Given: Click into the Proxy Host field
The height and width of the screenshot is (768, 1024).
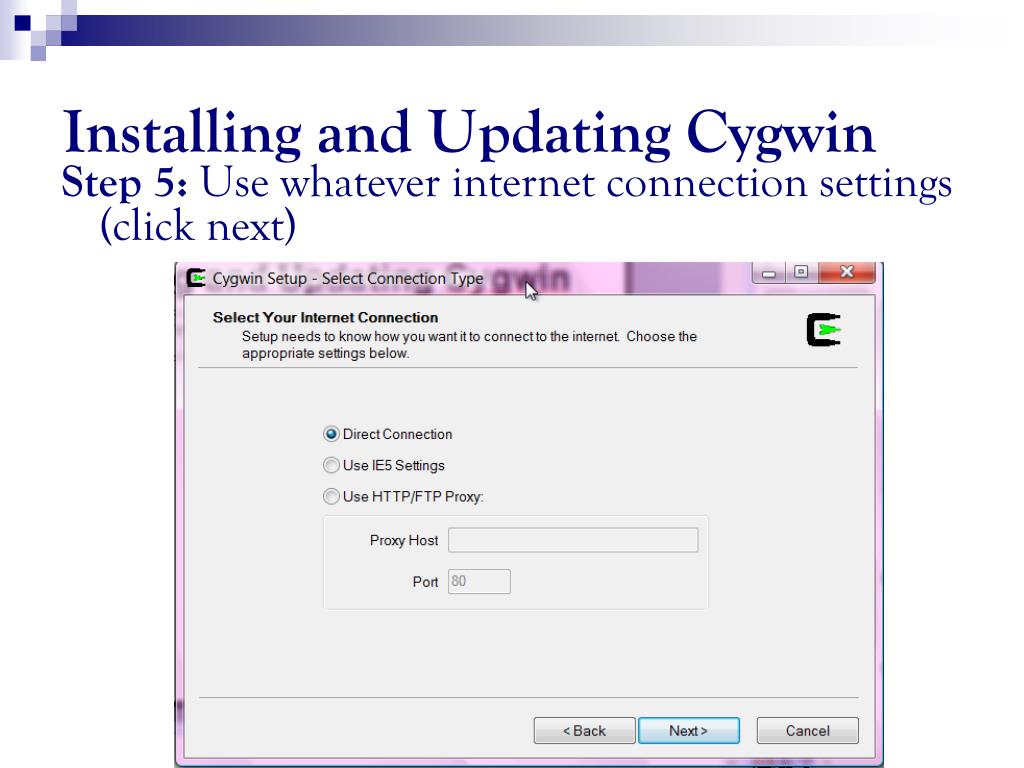Looking at the screenshot, I should point(573,540).
